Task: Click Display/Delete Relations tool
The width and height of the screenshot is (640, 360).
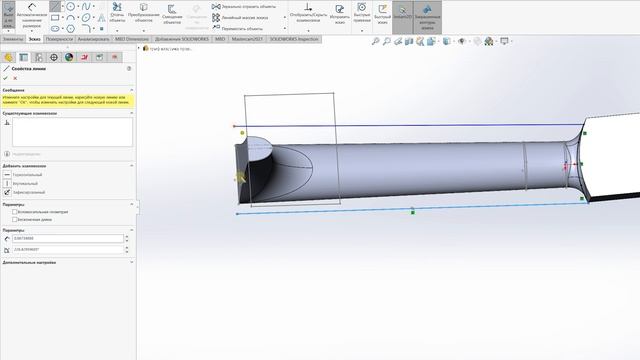Action: pos(308,12)
